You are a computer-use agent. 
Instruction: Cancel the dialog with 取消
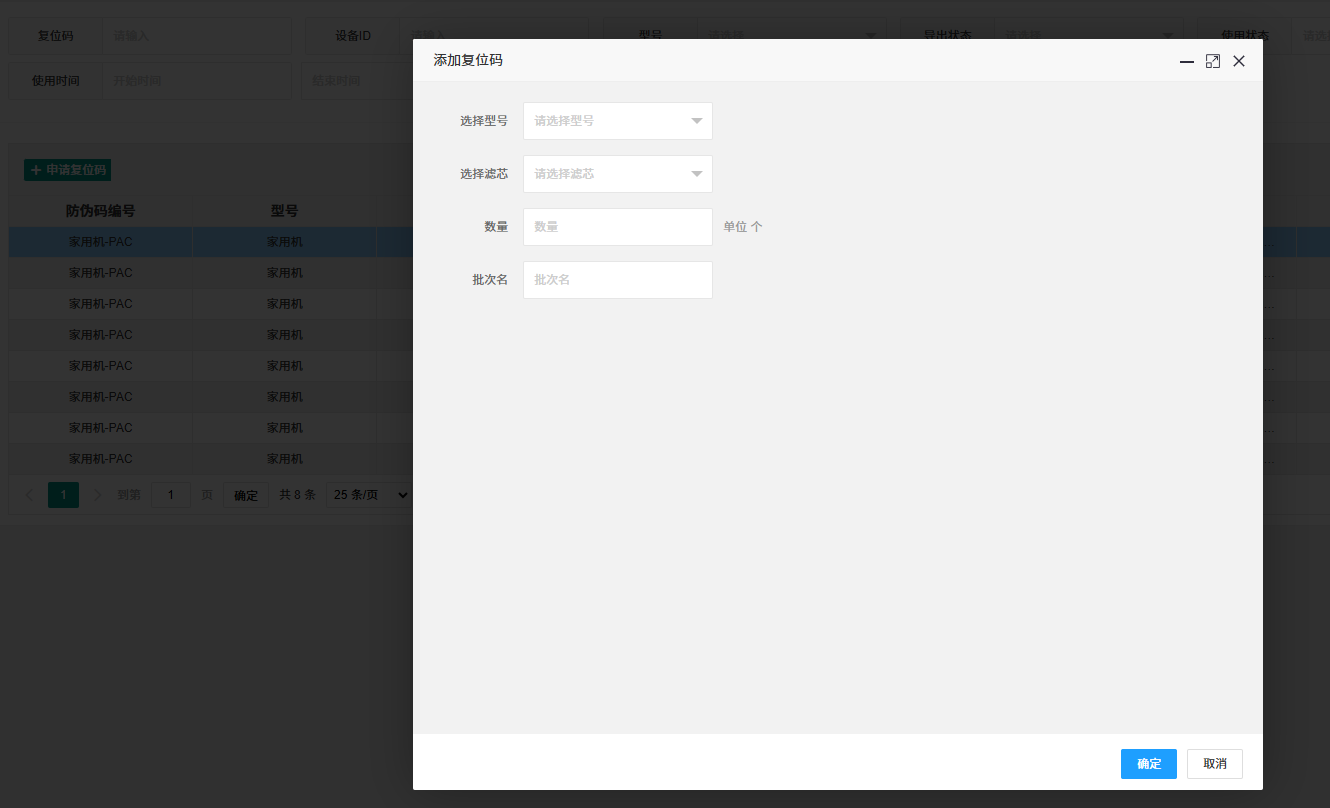(x=1215, y=764)
